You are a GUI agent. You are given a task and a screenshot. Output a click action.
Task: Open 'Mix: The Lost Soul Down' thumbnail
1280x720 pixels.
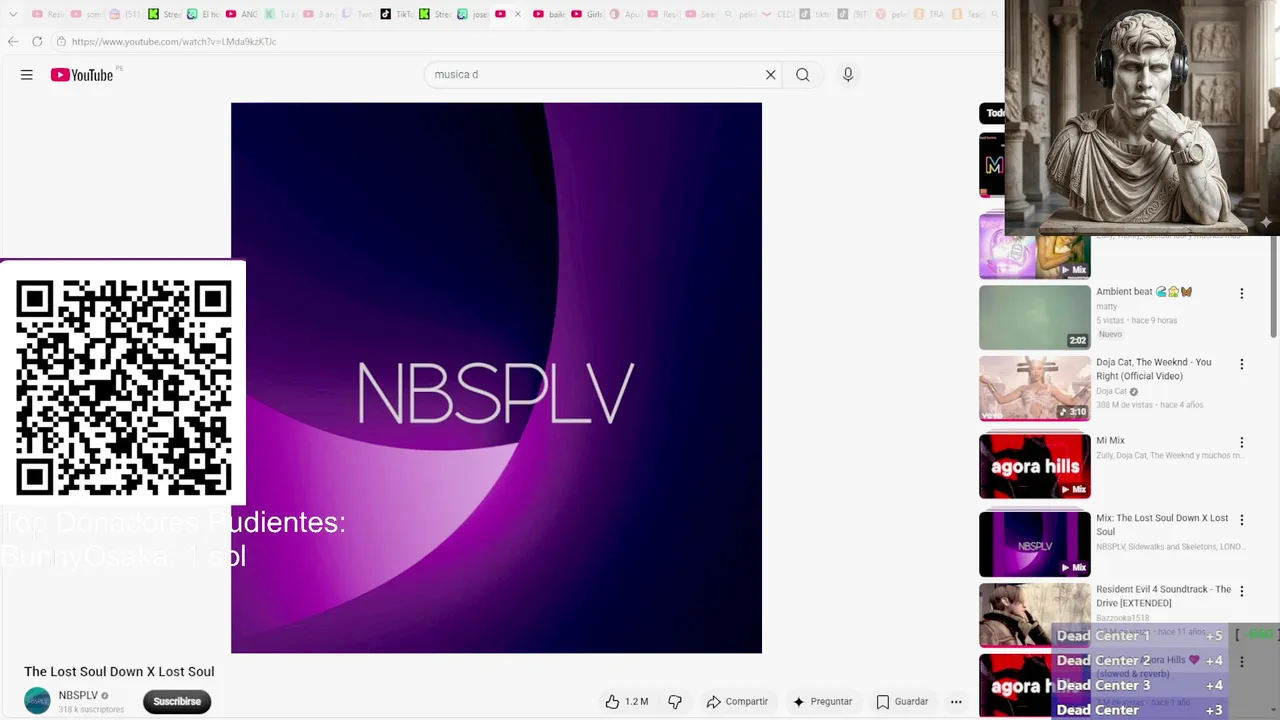(x=1035, y=544)
